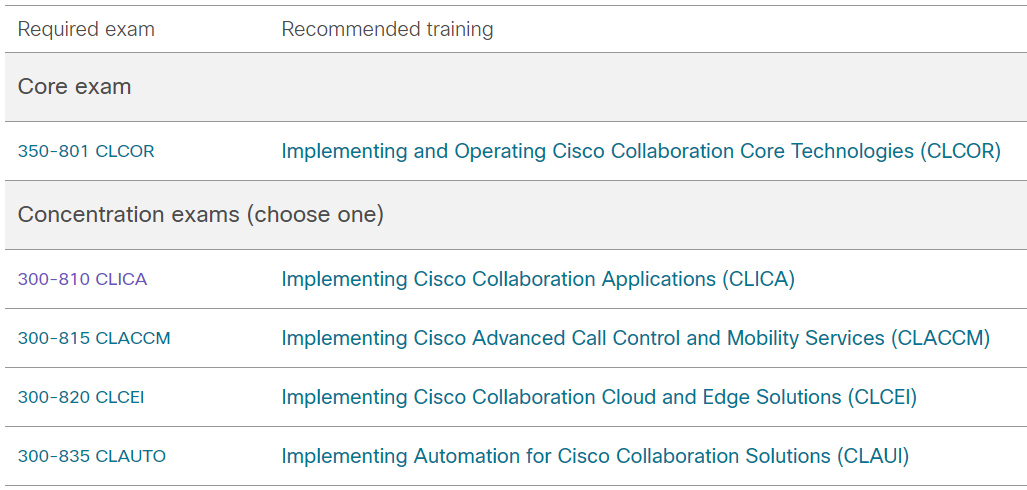Open Collaboration Cloud and Edge Solutions training
The width and height of the screenshot is (1027, 490).
point(598,398)
